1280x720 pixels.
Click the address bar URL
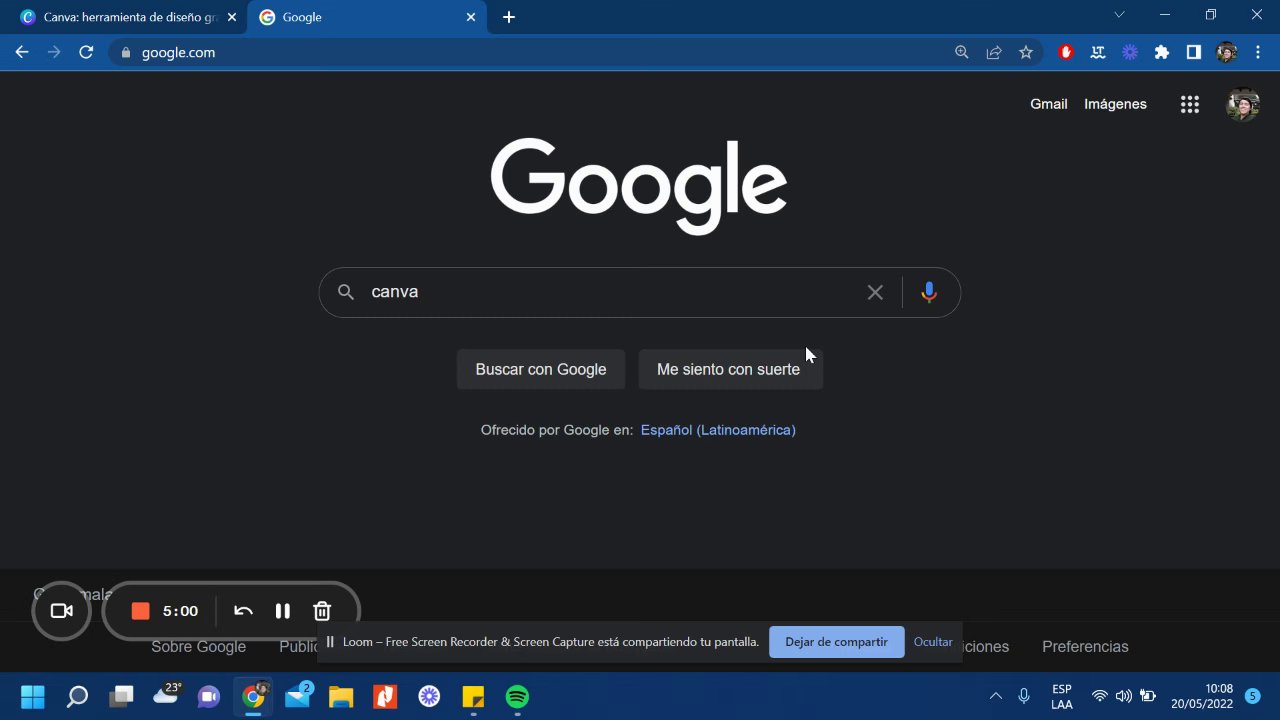point(178,52)
